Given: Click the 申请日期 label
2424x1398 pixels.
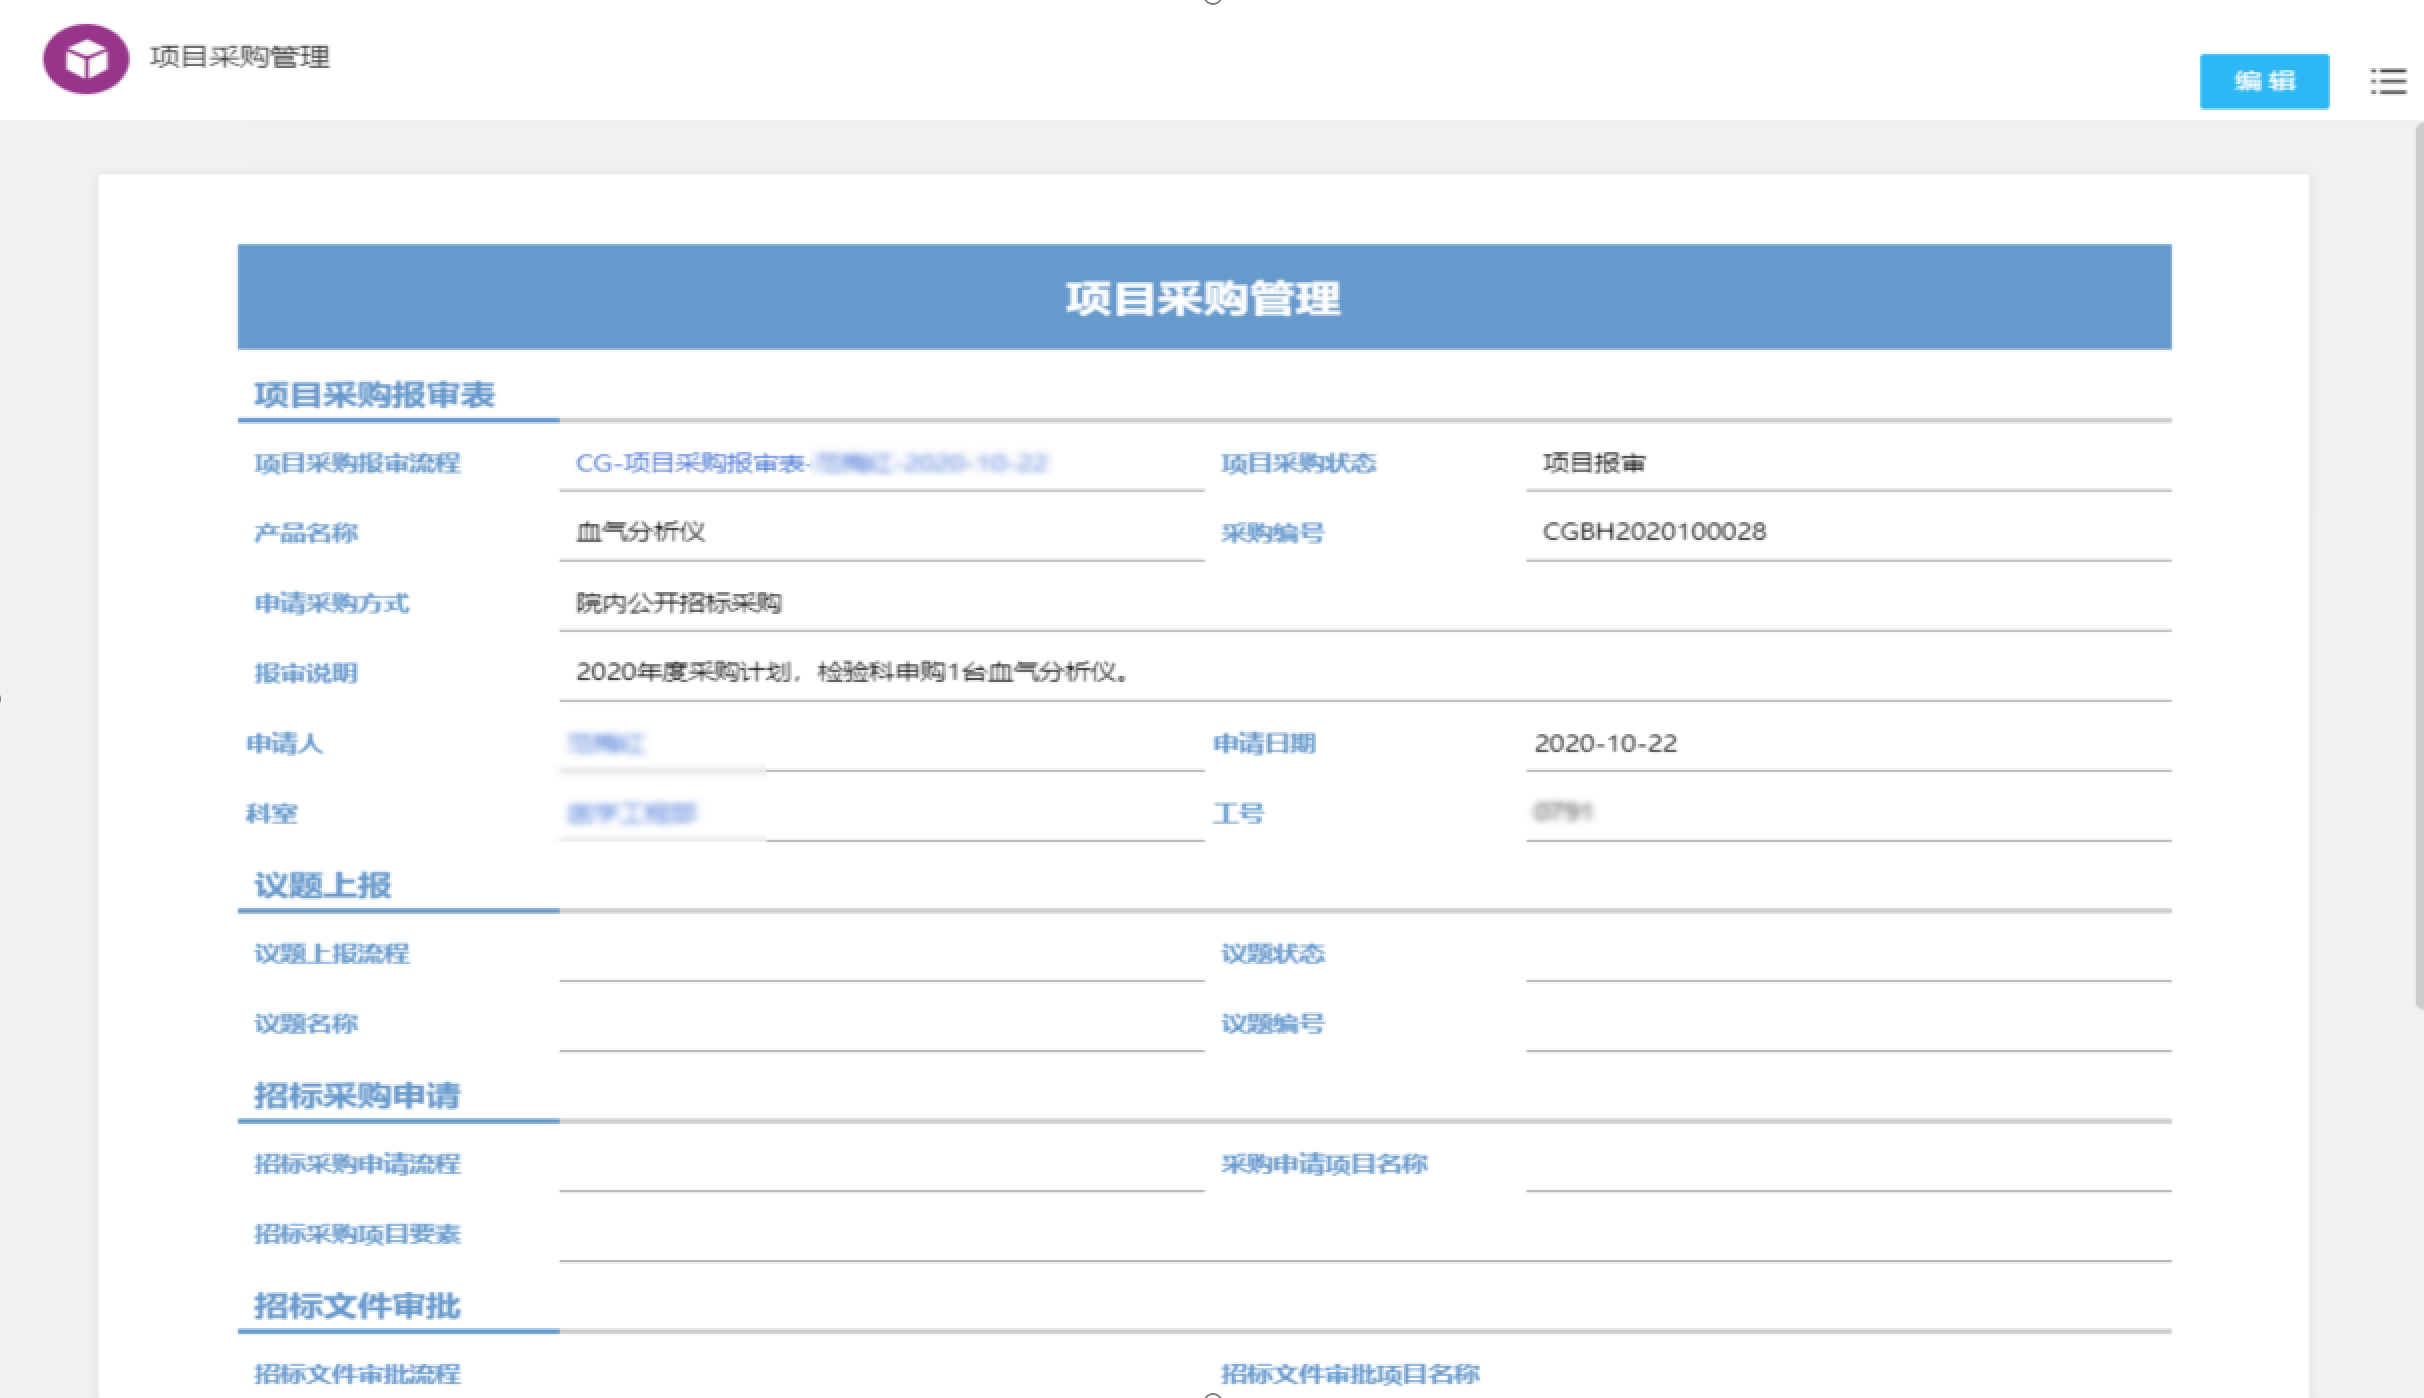Looking at the screenshot, I should pyautogui.click(x=1264, y=743).
